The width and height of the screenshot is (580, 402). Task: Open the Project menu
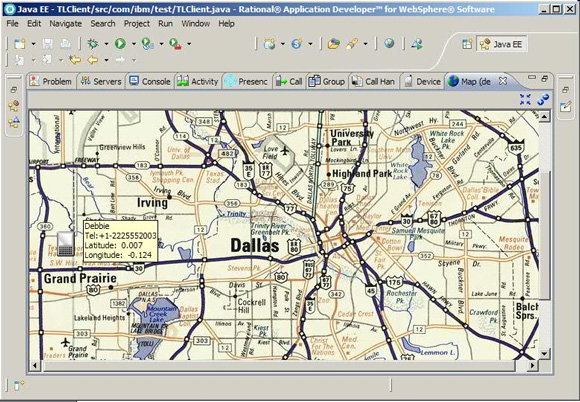[x=136, y=24]
